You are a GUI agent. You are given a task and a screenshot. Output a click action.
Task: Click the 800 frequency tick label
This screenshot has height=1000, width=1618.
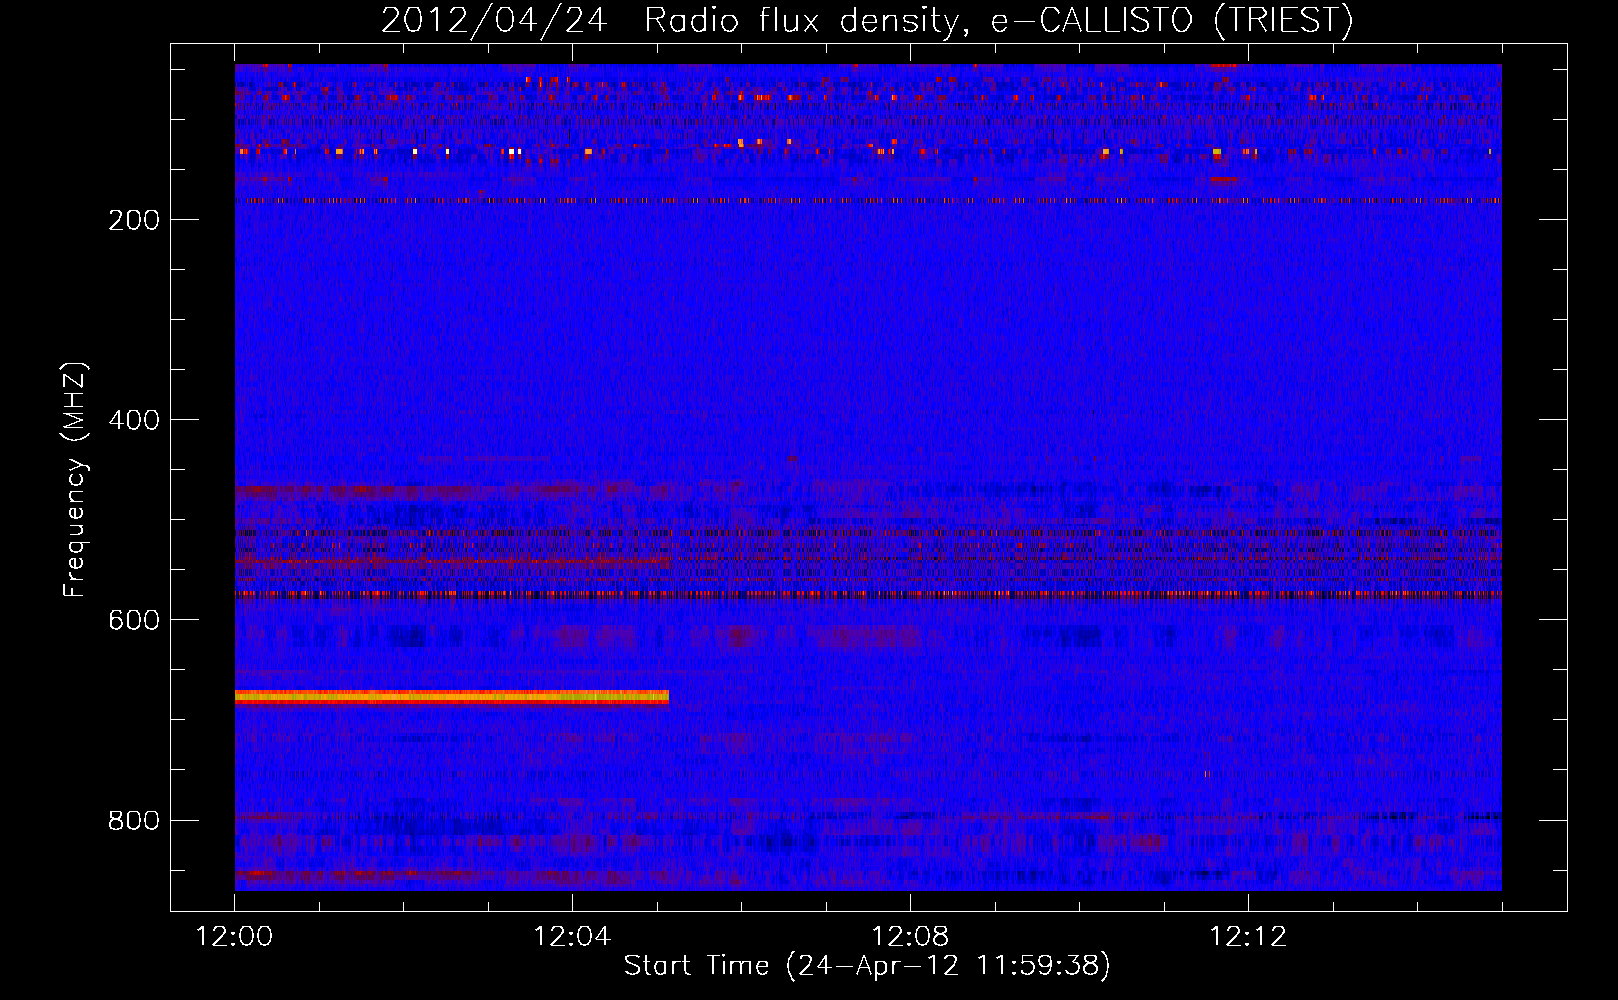point(134,820)
